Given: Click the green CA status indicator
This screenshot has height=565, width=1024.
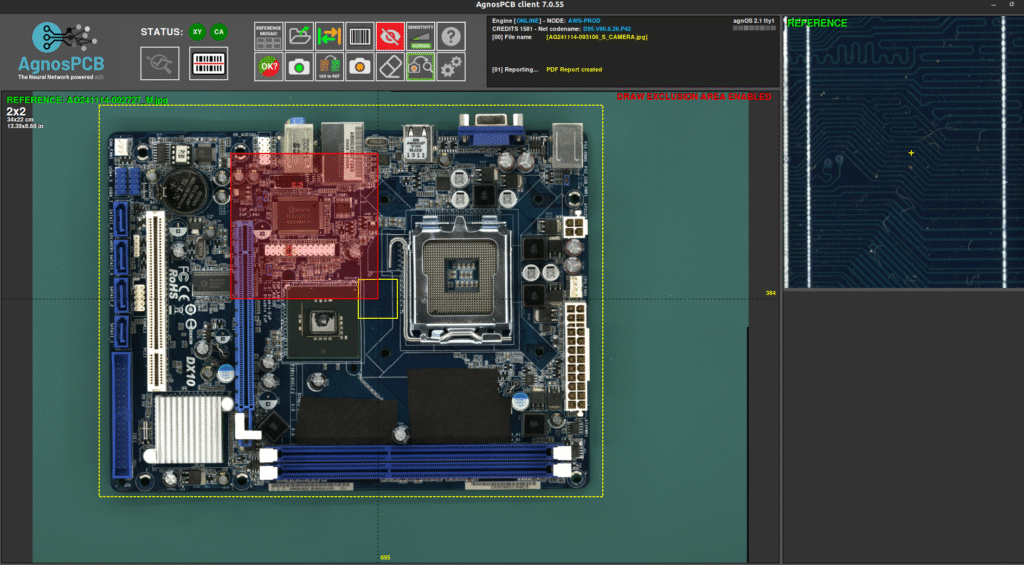Looking at the screenshot, I should tap(218, 32).
